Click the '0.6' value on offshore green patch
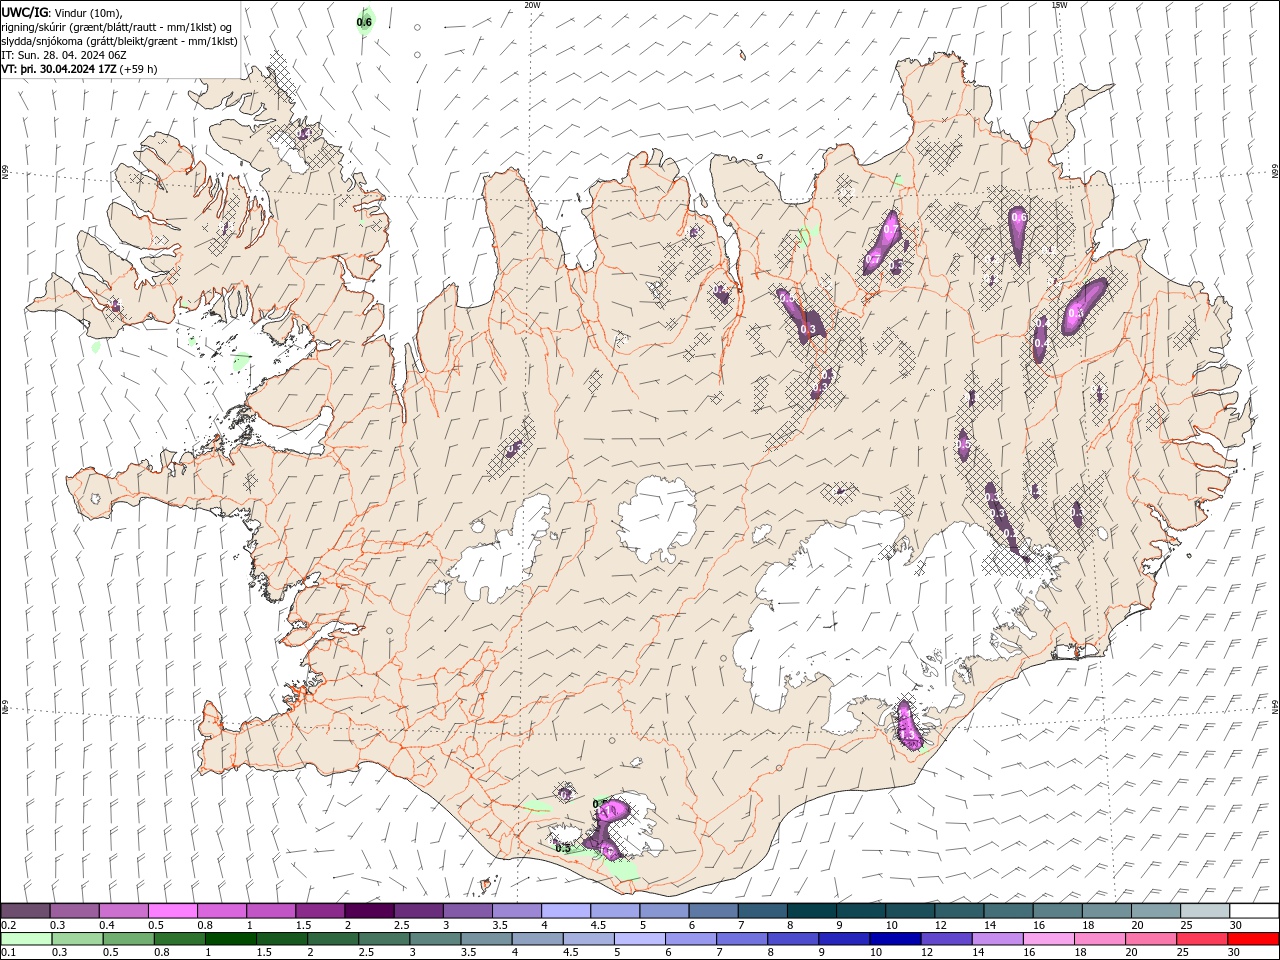 click(364, 22)
